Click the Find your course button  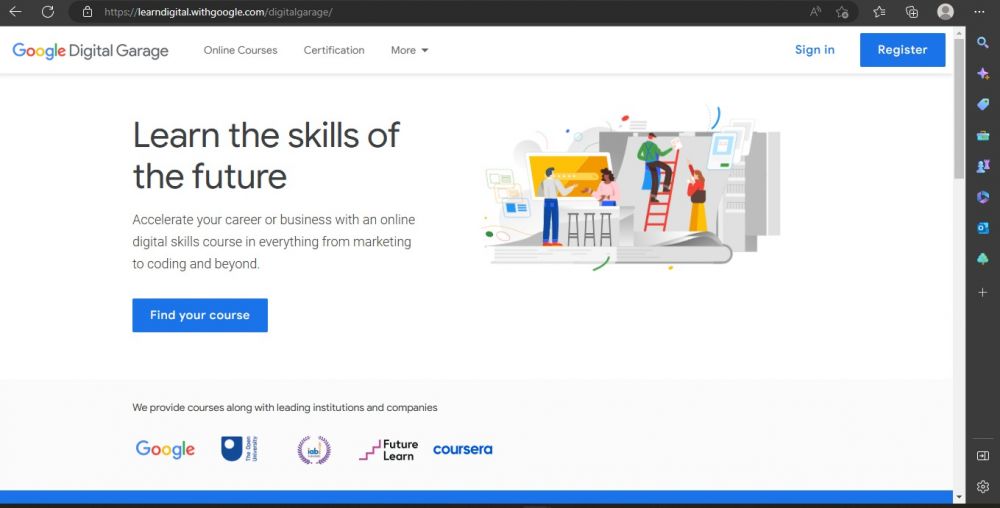[200, 315]
